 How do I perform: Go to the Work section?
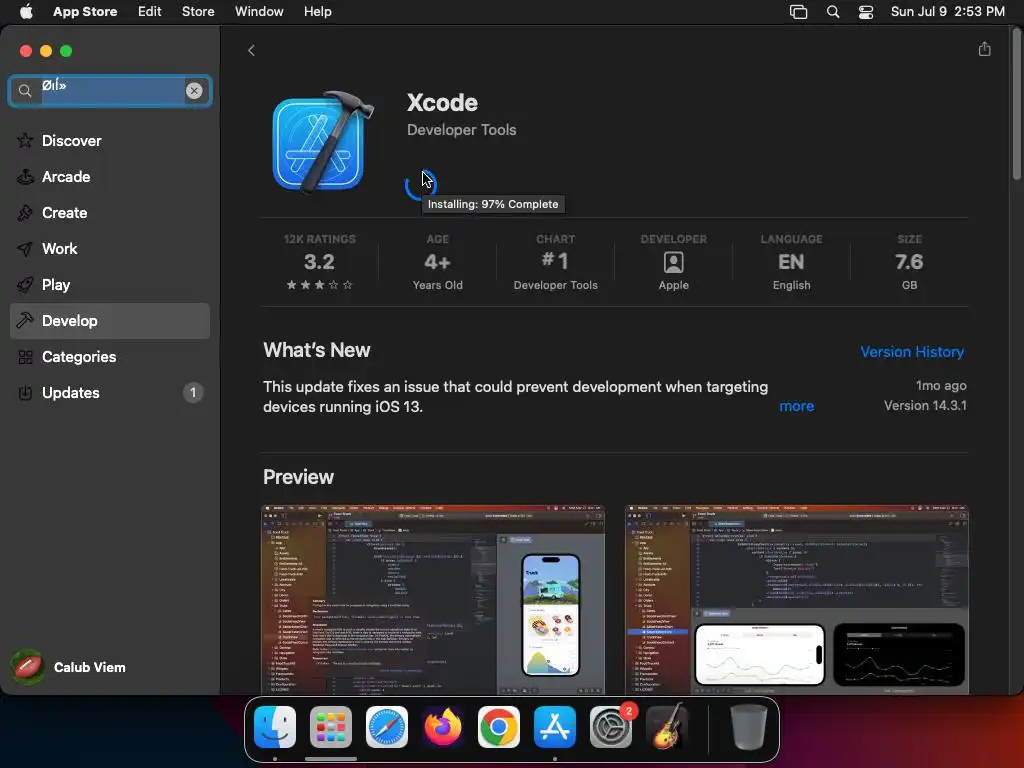point(110,249)
